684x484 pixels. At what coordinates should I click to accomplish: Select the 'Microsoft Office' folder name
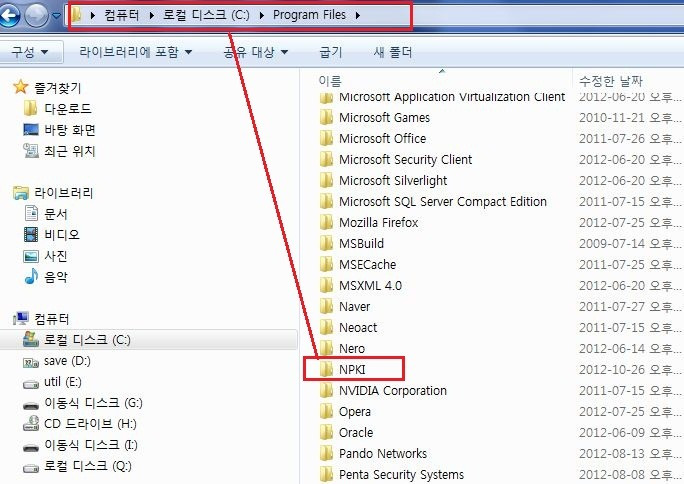coord(383,139)
